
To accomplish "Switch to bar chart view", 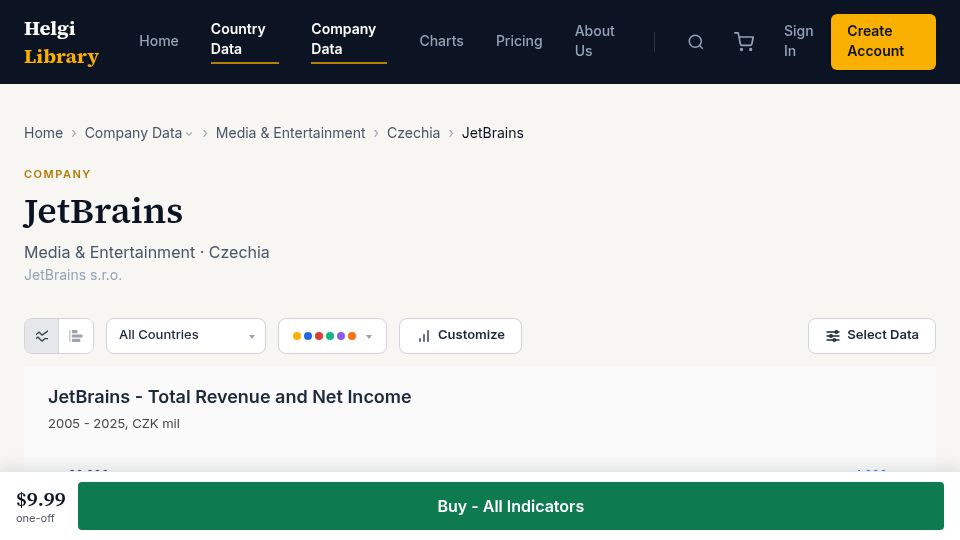I will pyautogui.click(x=76, y=336).
